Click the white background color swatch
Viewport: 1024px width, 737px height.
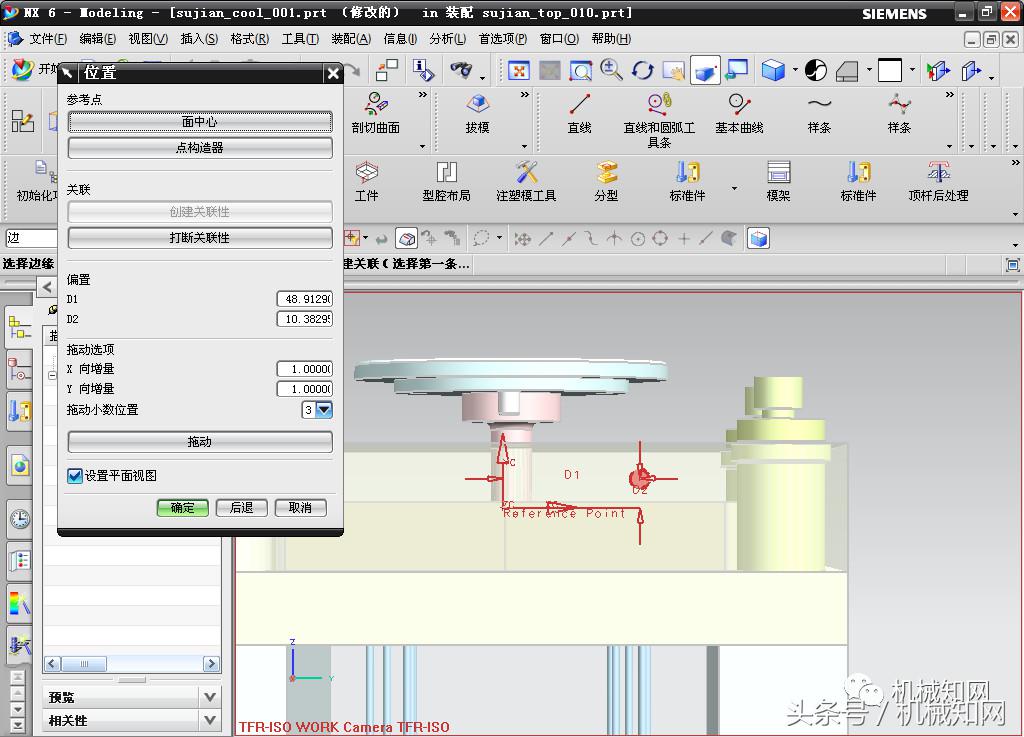(x=889, y=71)
